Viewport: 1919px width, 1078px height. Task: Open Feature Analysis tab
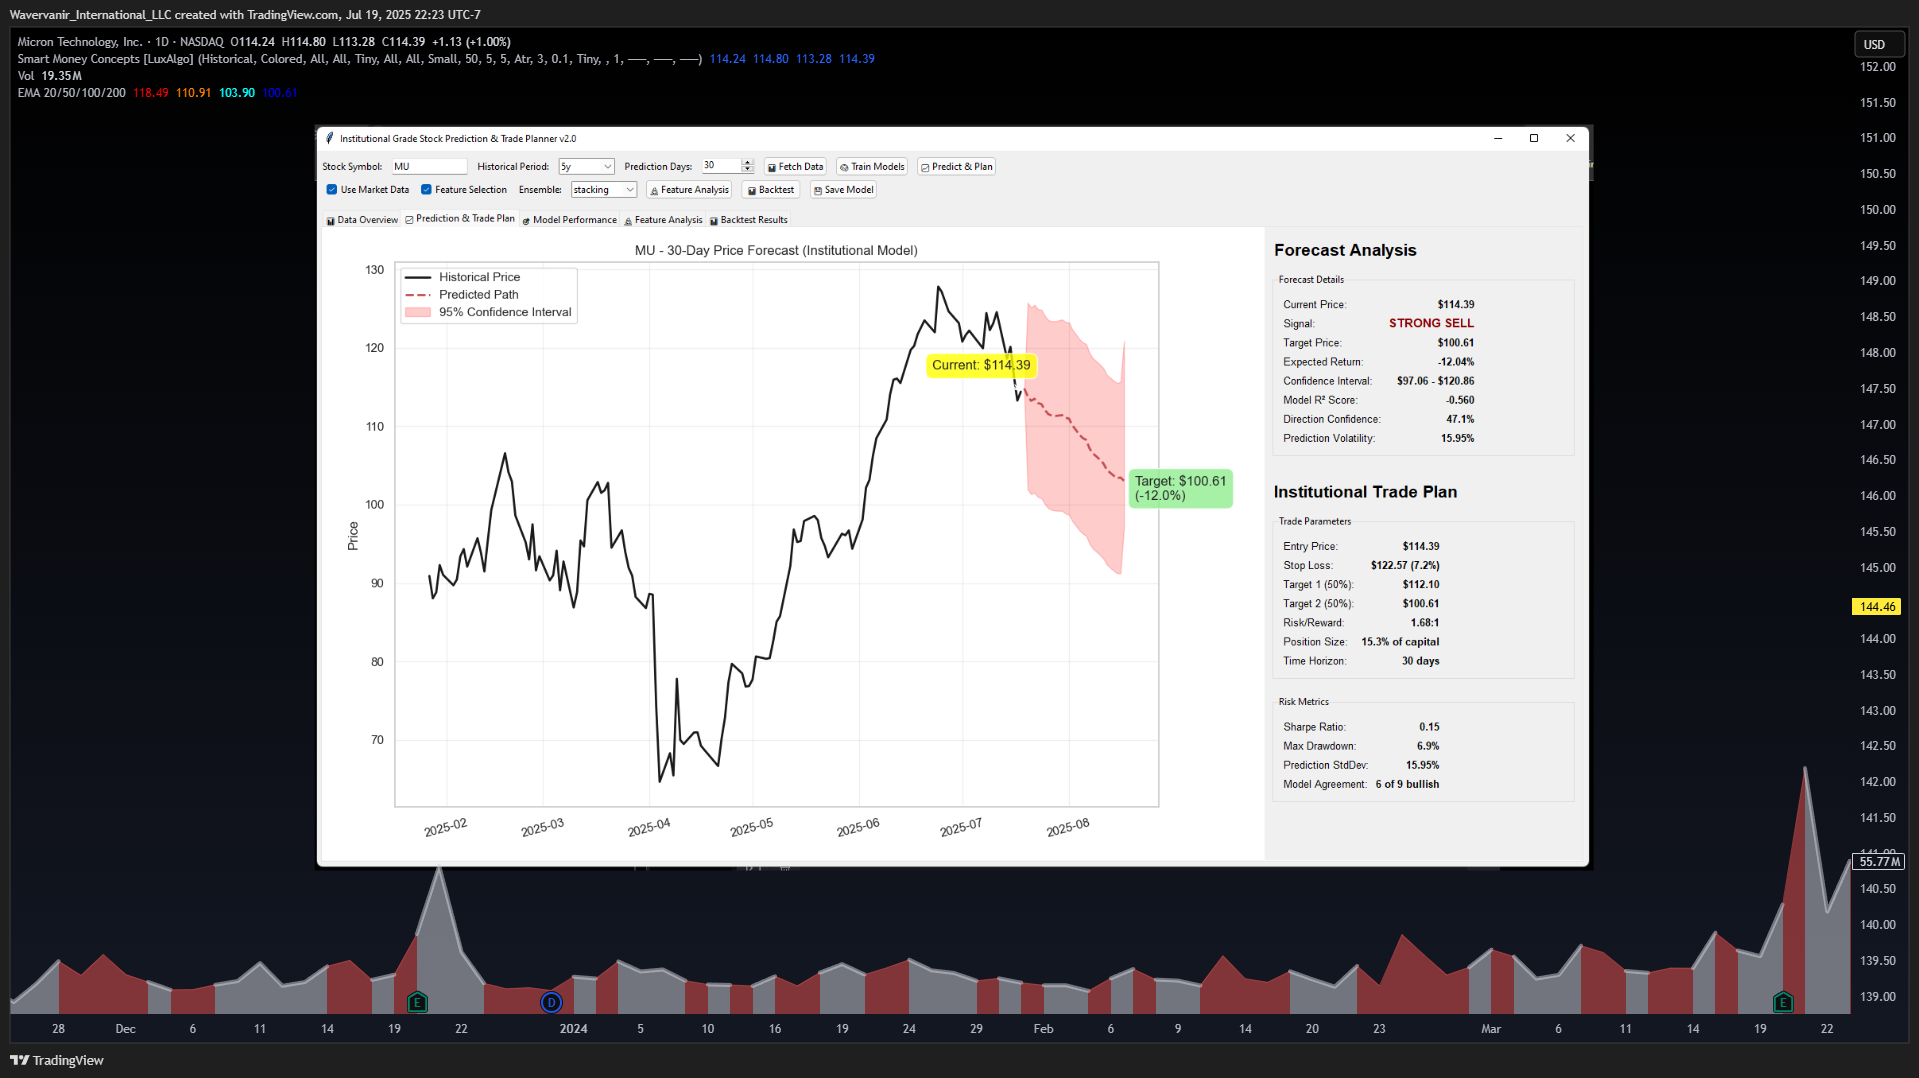coord(663,220)
